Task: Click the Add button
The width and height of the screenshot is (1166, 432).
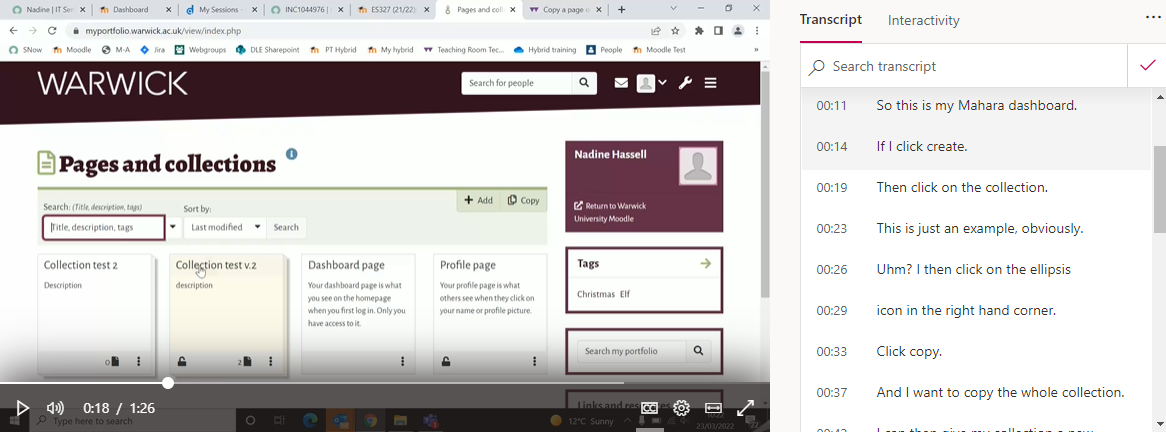Action: click(x=477, y=200)
